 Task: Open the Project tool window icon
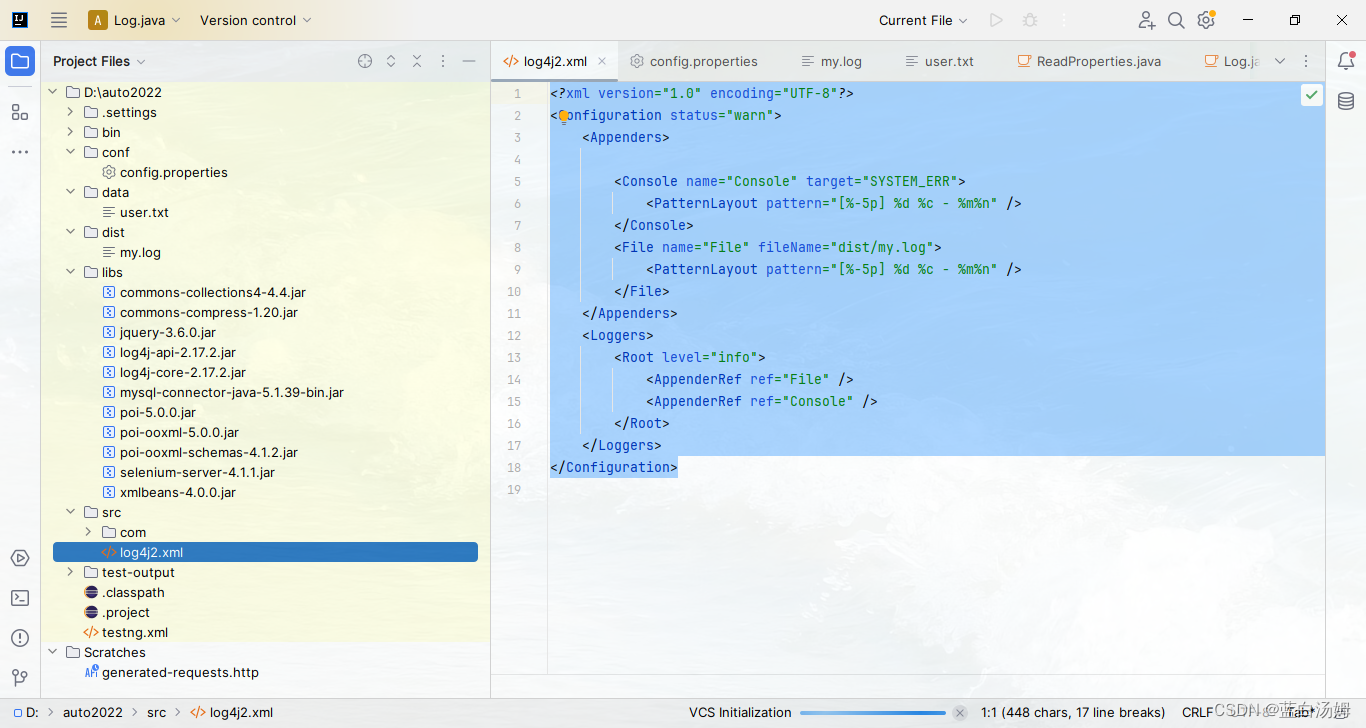tap(20, 61)
